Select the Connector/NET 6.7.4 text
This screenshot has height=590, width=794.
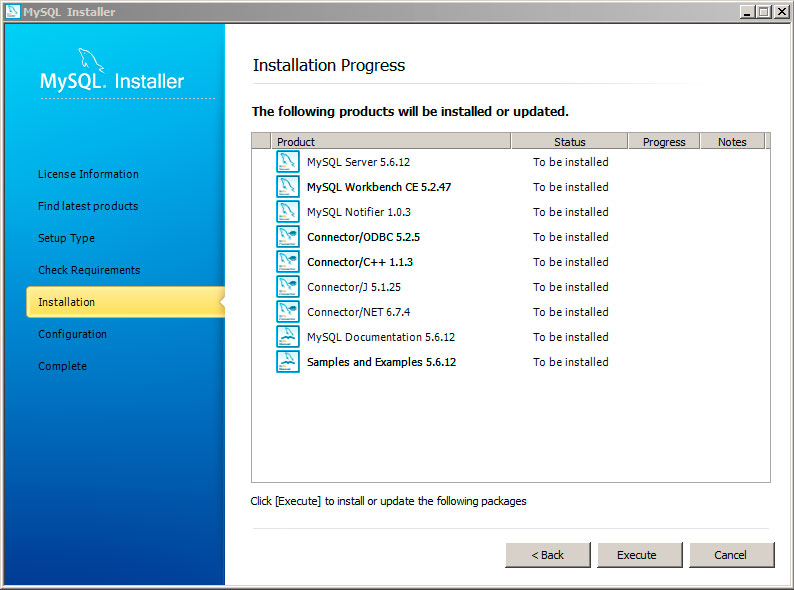tap(359, 312)
